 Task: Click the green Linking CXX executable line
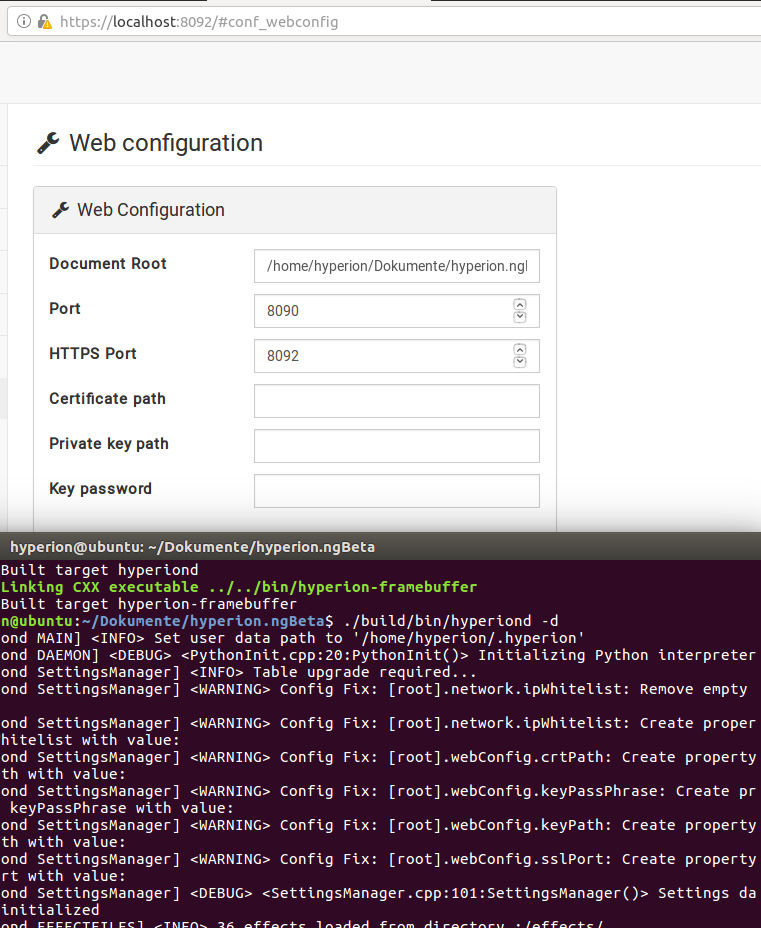click(x=238, y=587)
